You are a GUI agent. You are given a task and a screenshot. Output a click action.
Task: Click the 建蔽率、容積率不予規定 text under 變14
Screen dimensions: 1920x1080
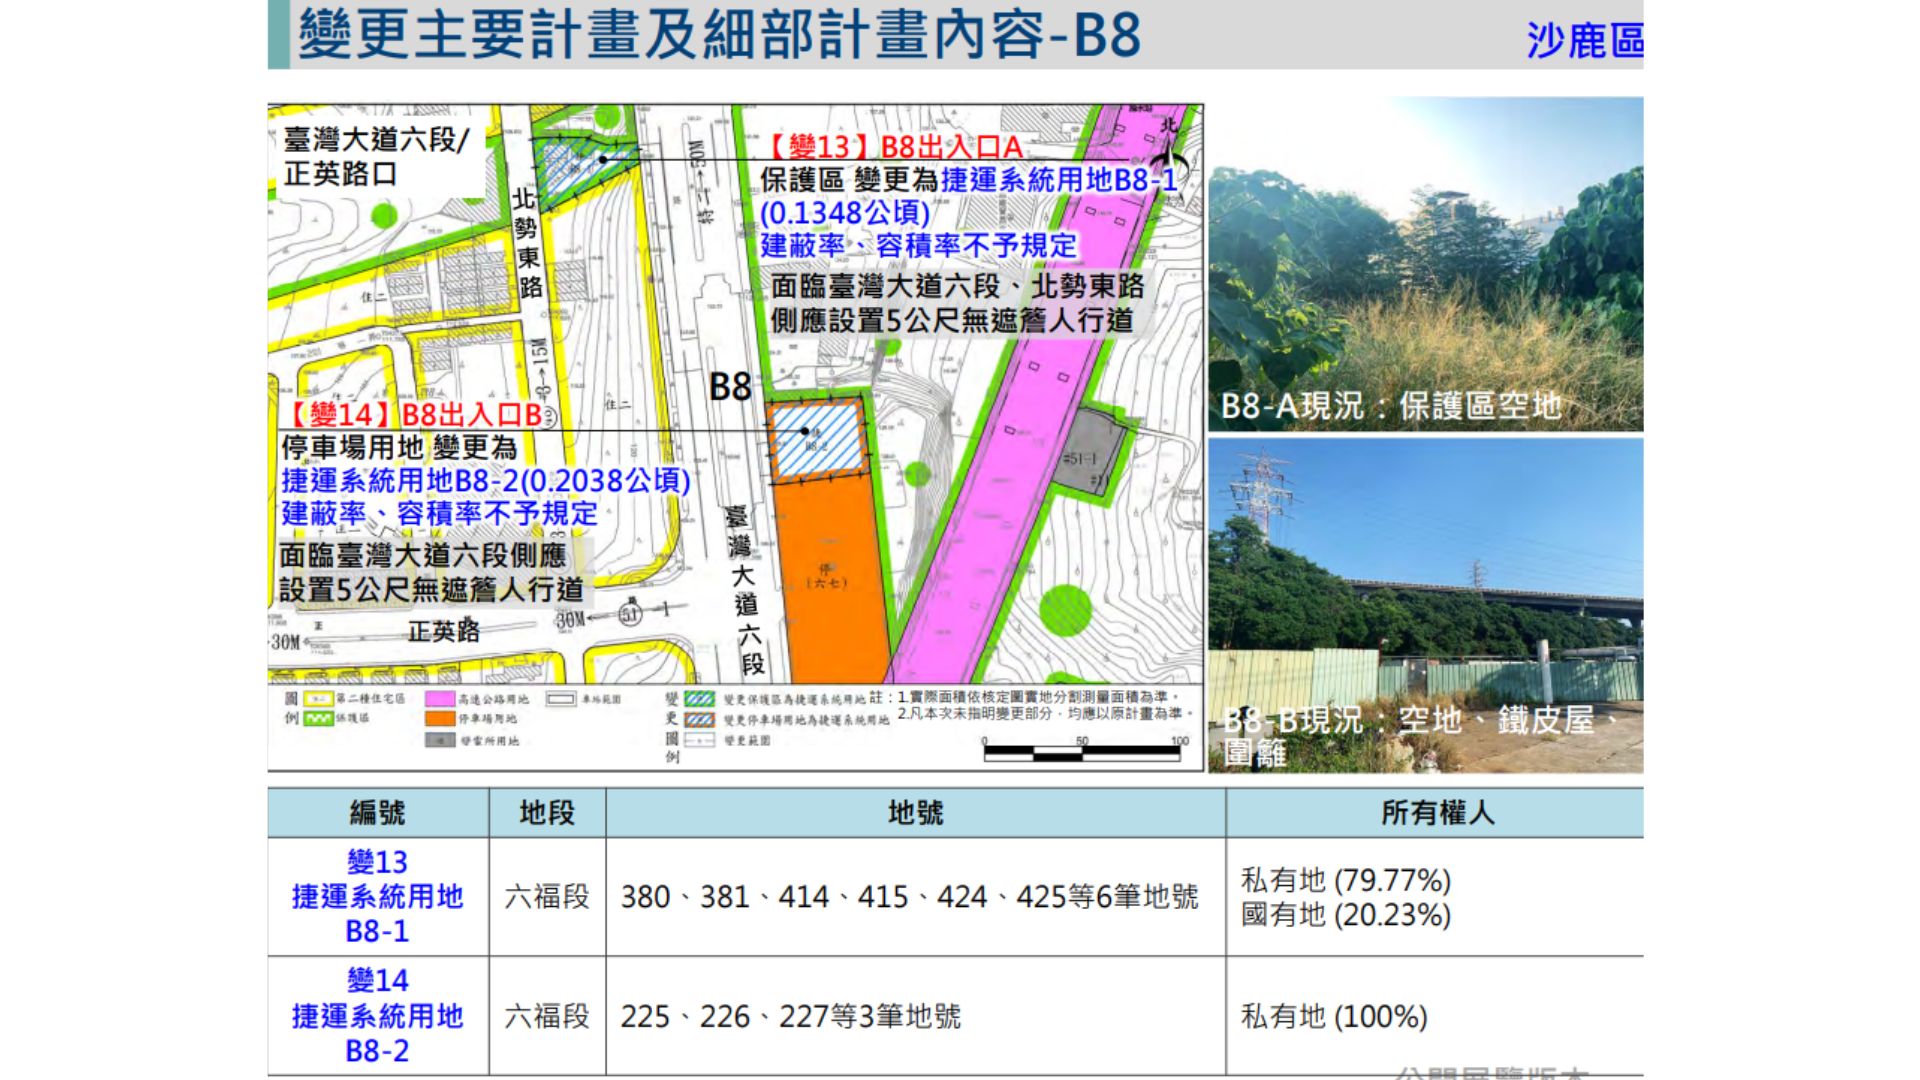coord(440,513)
